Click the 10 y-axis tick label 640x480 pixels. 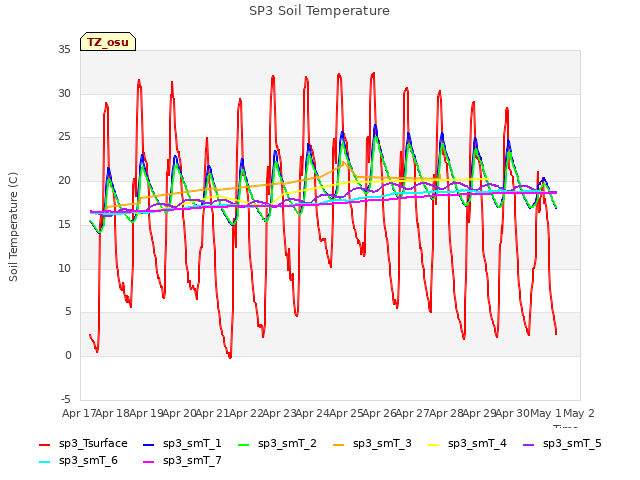[x=64, y=268]
